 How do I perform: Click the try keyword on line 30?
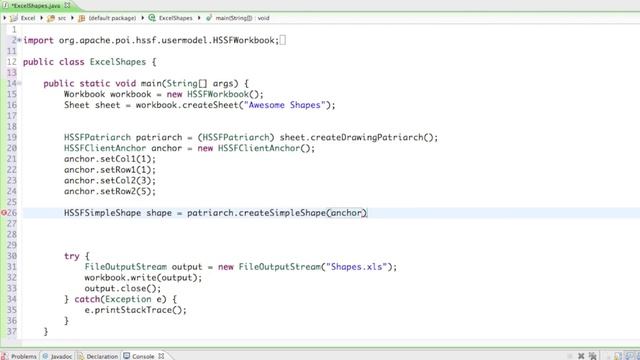71,256
